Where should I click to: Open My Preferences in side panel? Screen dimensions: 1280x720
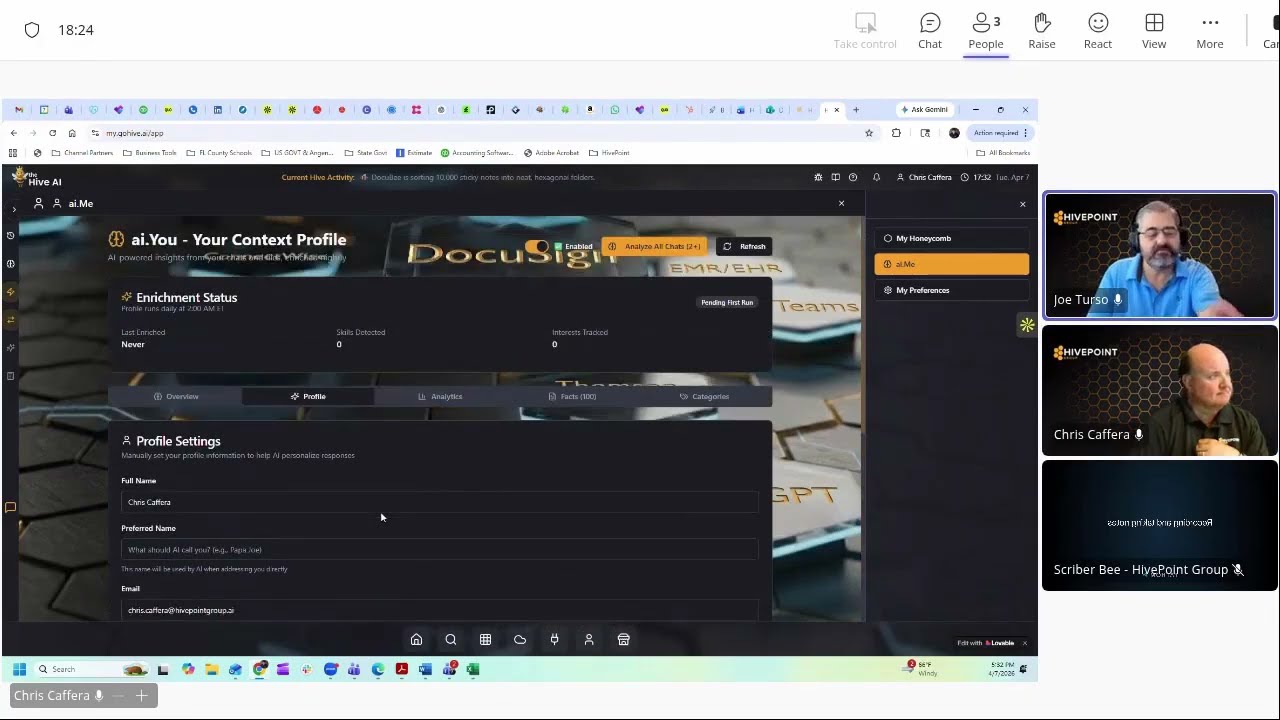(951, 290)
